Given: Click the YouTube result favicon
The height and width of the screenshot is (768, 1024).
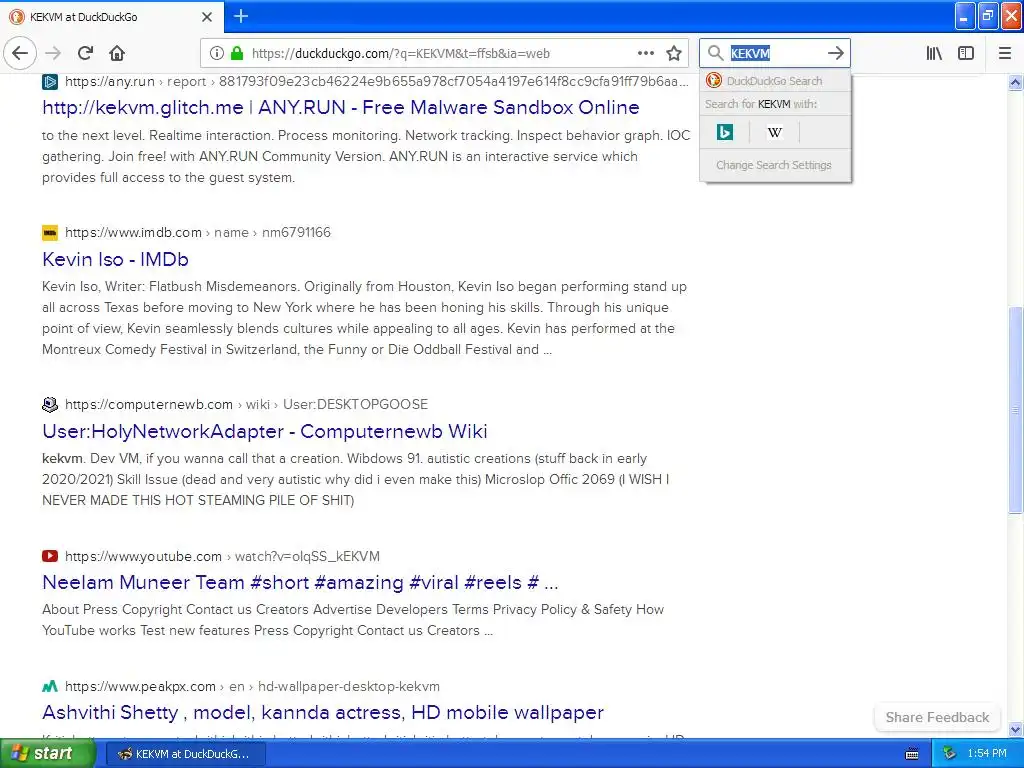Looking at the screenshot, I should click(50, 556).
